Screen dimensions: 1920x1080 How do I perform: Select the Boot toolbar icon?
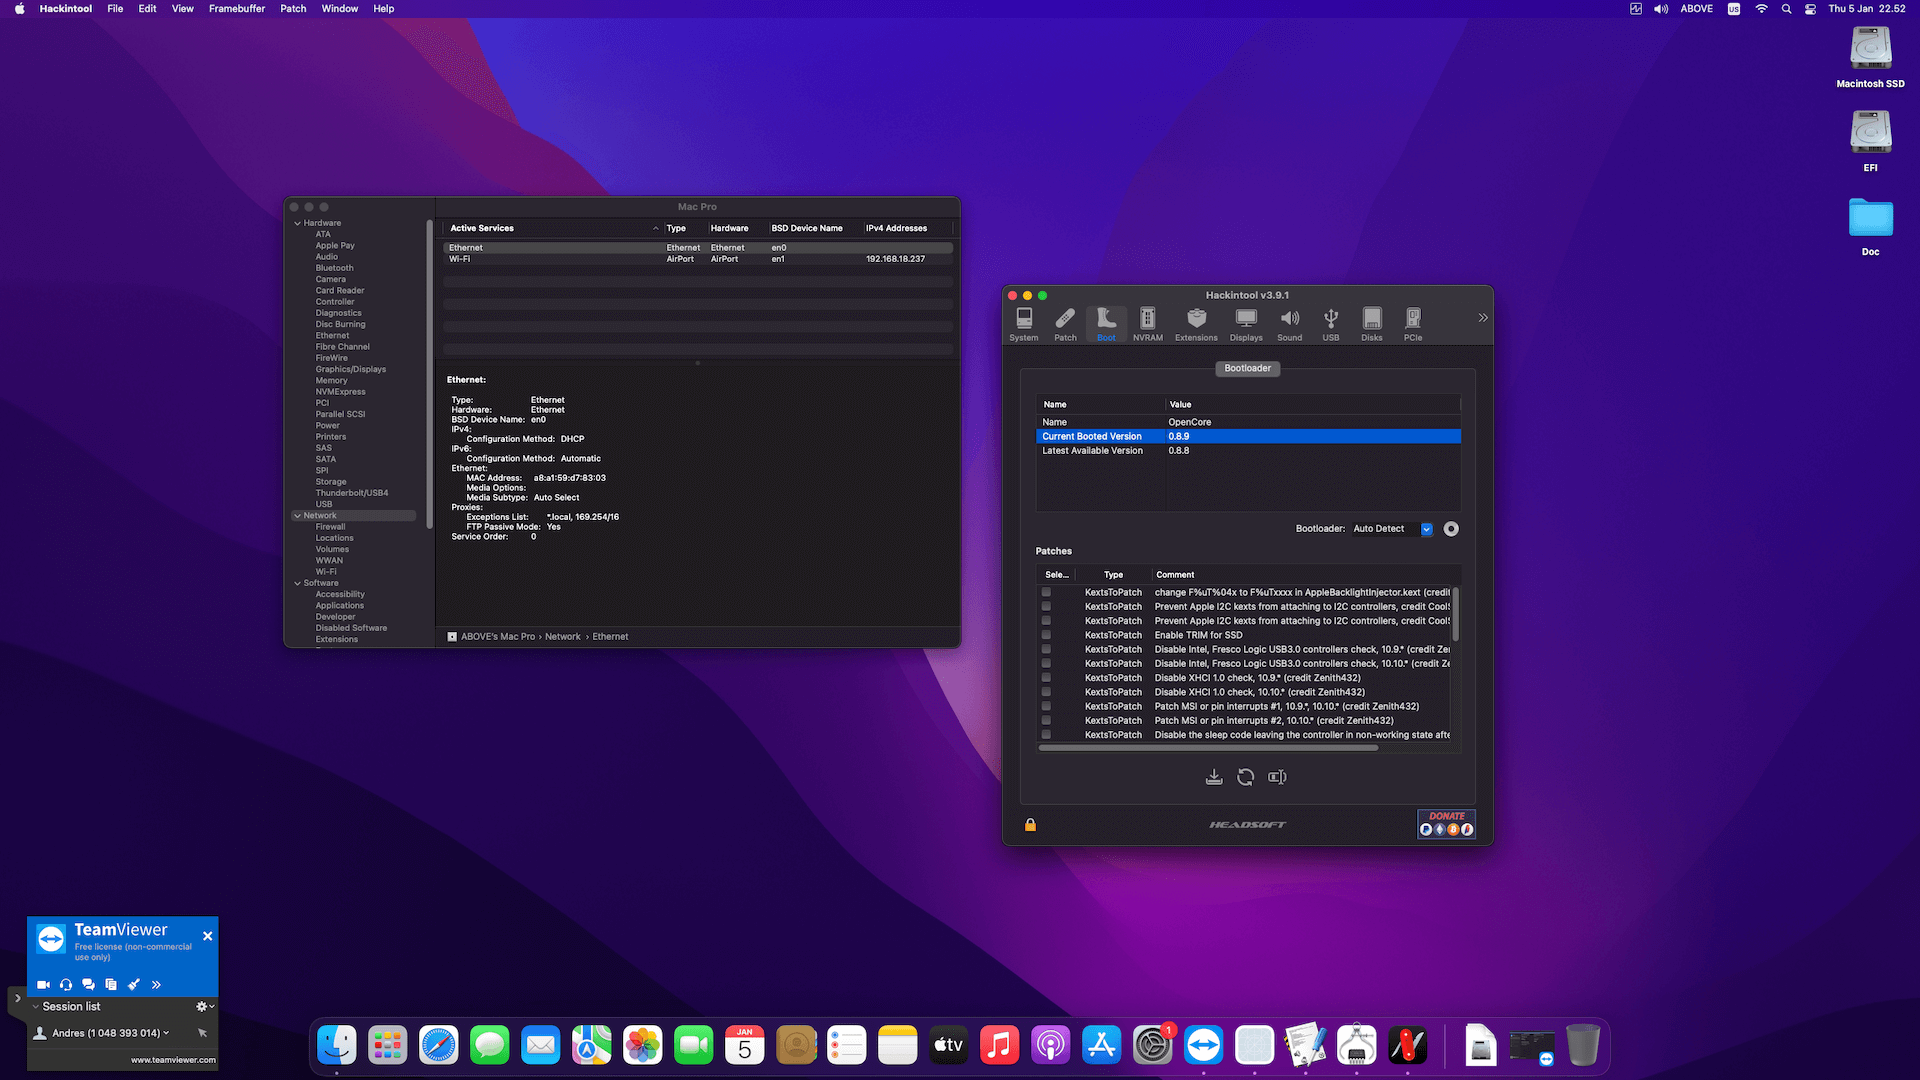click(x=1106, y=324)
